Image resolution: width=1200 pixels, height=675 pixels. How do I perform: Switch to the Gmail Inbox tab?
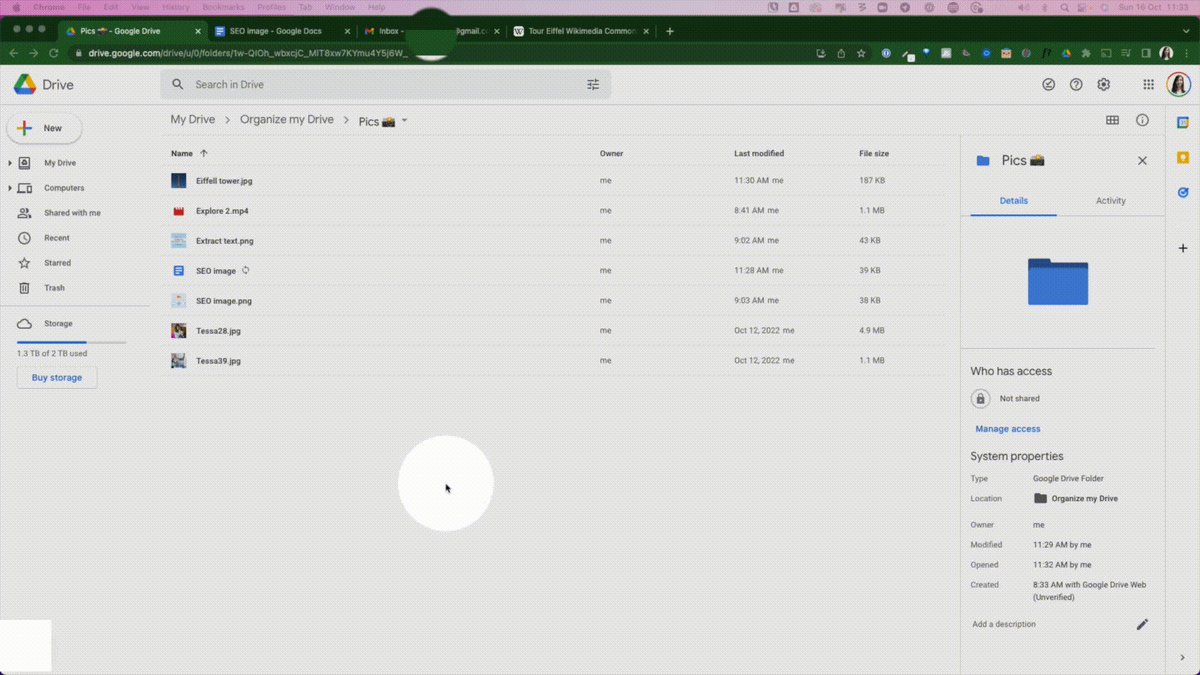point(430,31)
